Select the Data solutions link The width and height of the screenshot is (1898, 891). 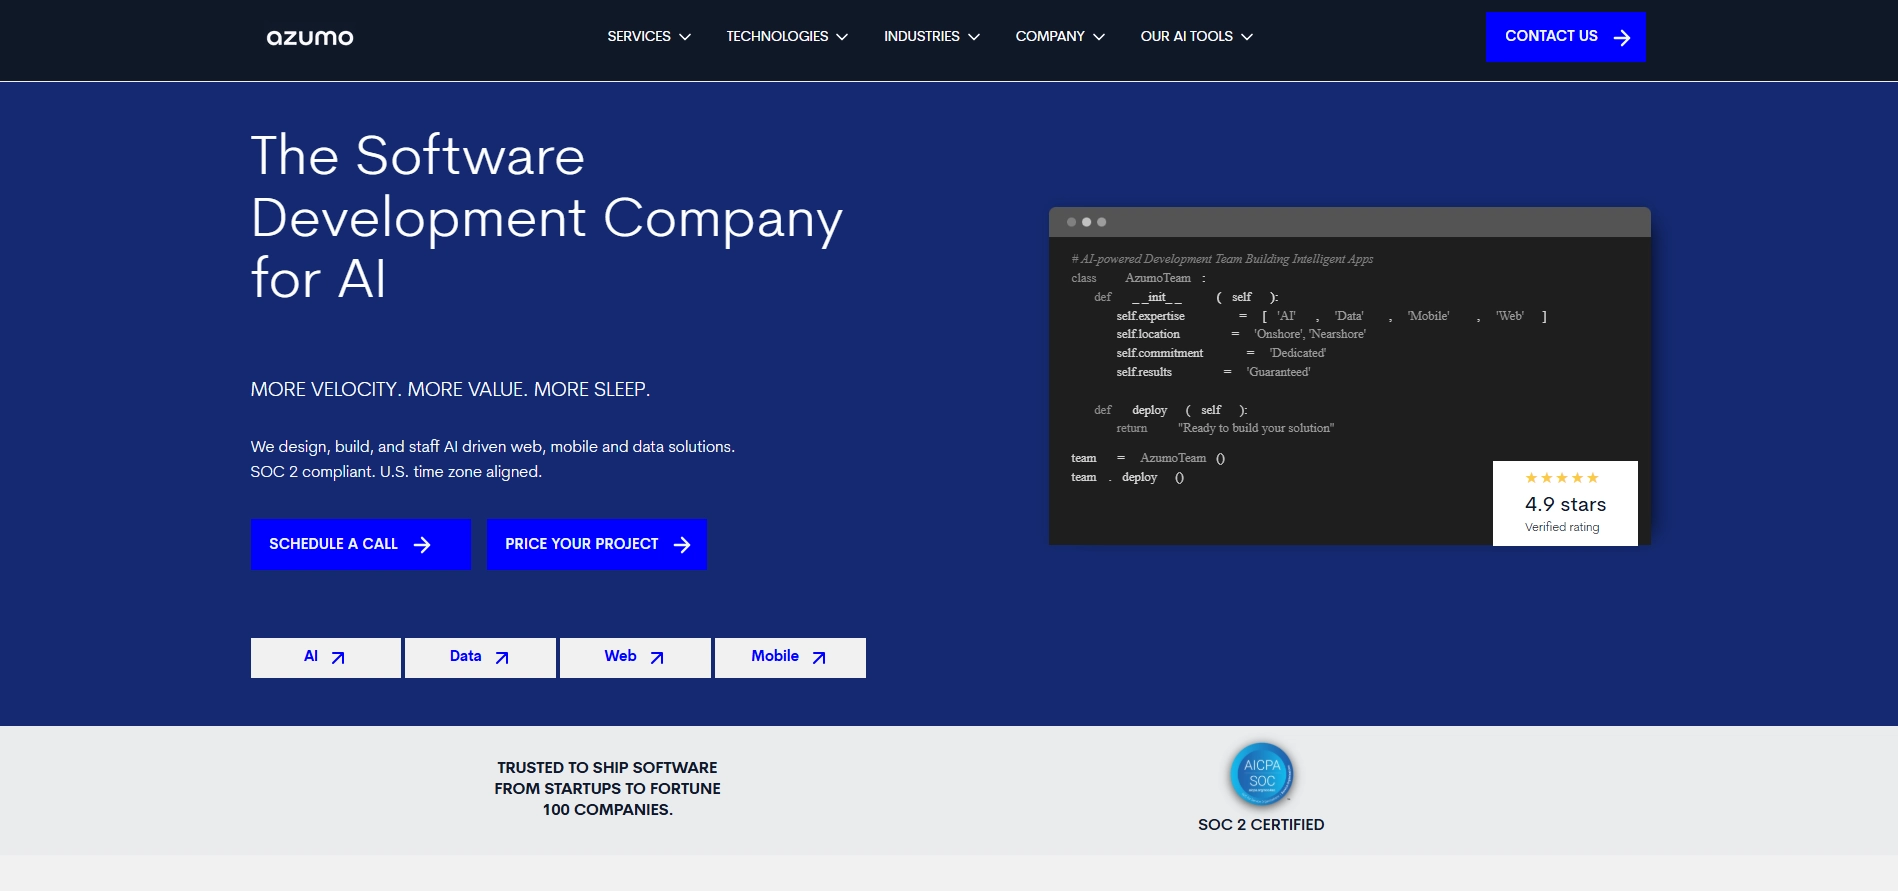[x=479, y=657]
